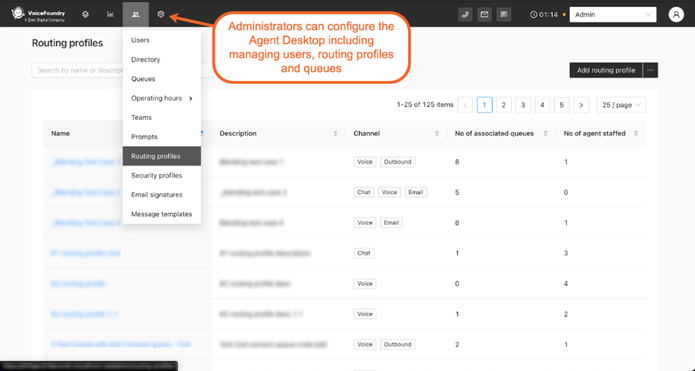This screenshot has width=695, height=371.
Task: Select Security profiles menu item
Action: tap(162, 176)
